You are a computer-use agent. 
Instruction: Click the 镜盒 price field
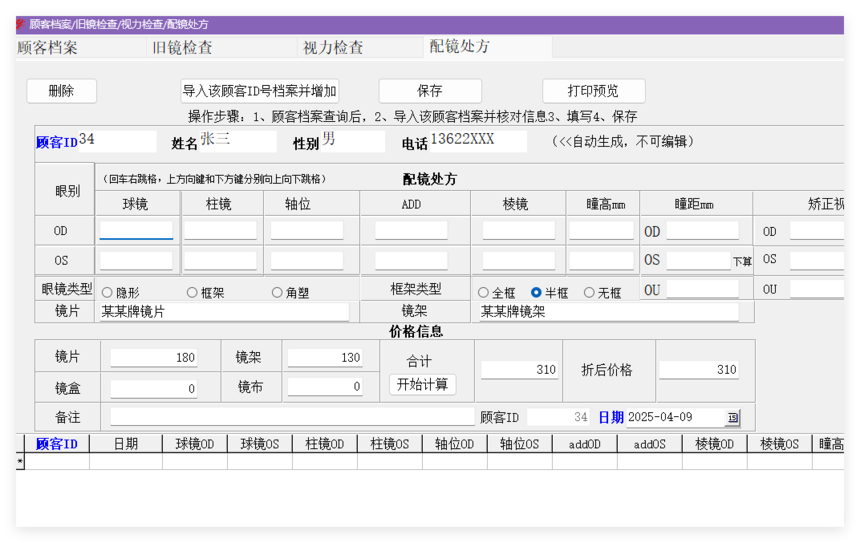(x=154, y=388)
